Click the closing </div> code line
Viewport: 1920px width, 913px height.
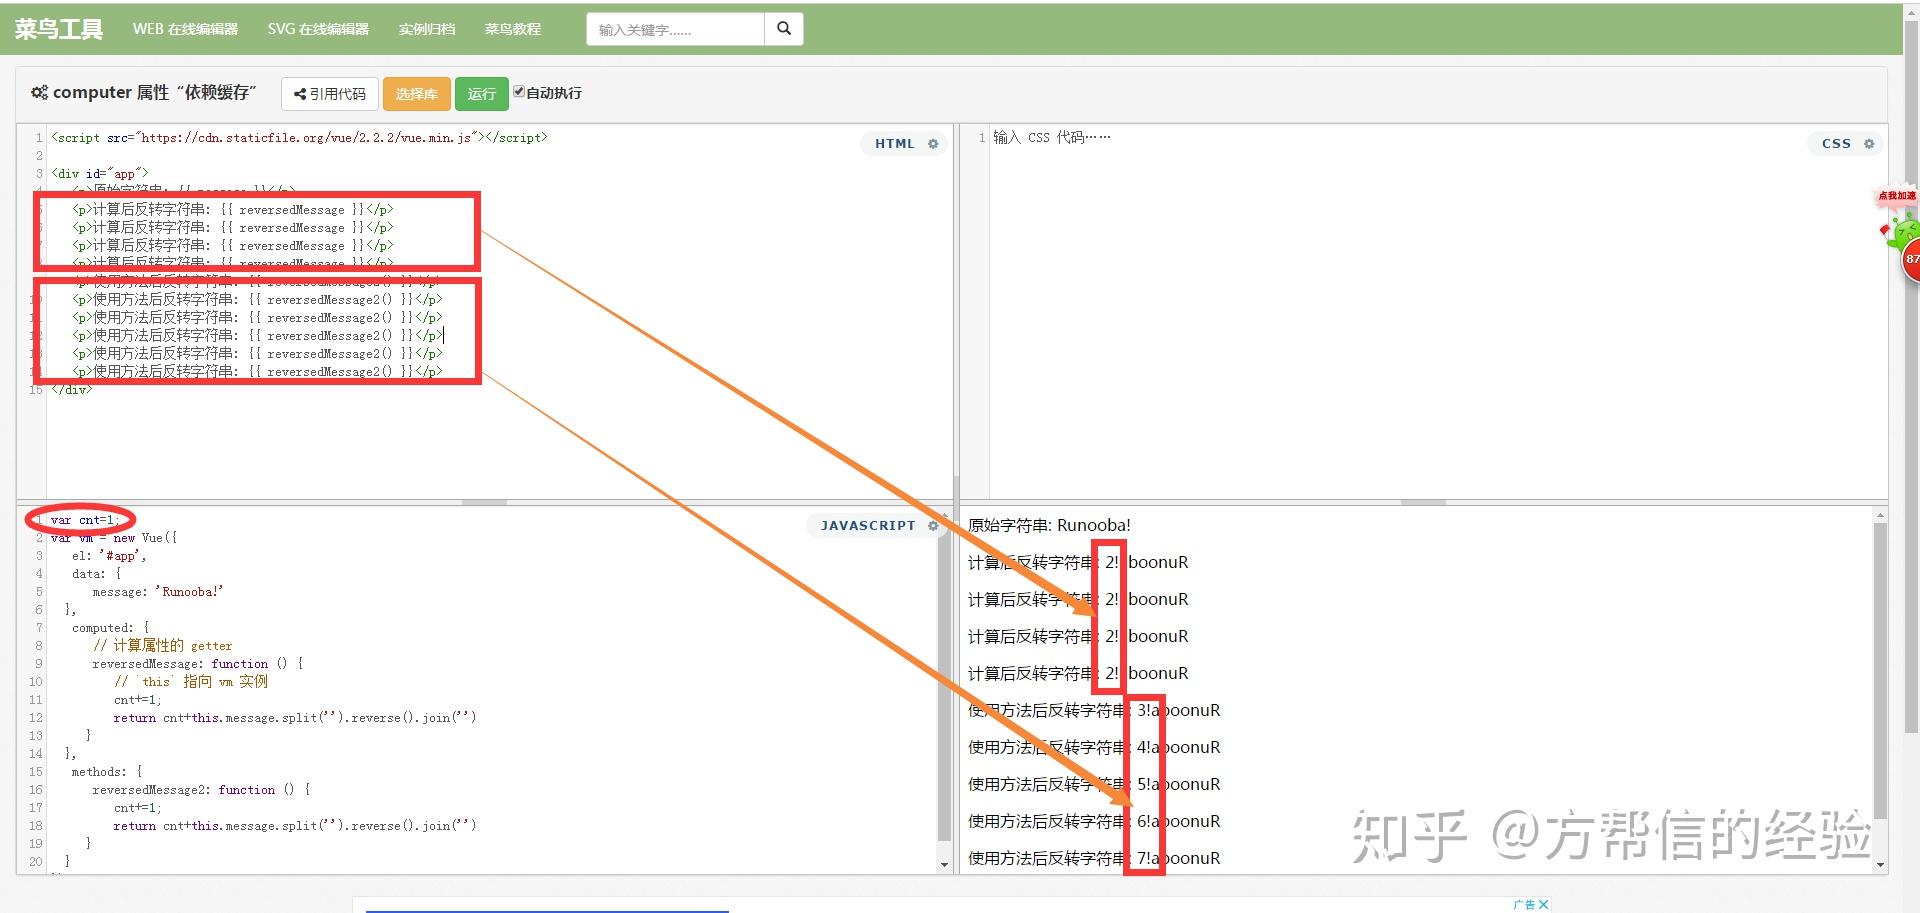tap(72, 389)
